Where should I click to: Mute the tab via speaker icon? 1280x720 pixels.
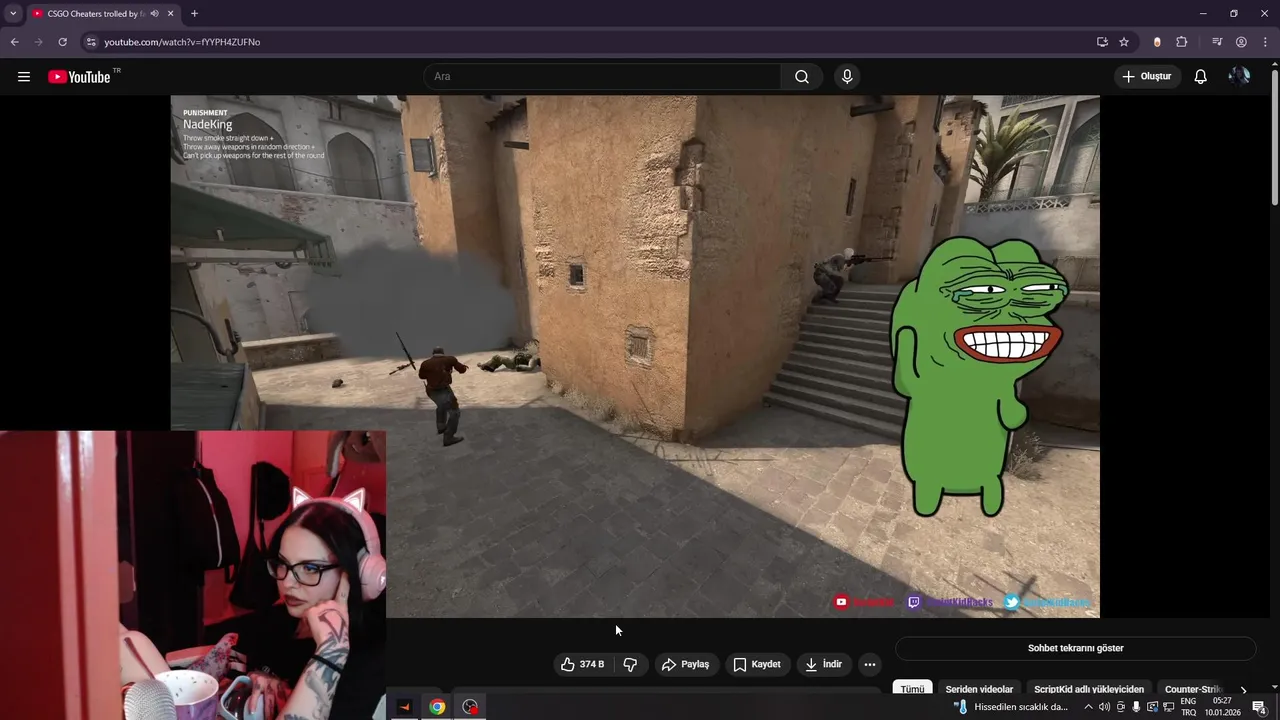pos(154,14)
